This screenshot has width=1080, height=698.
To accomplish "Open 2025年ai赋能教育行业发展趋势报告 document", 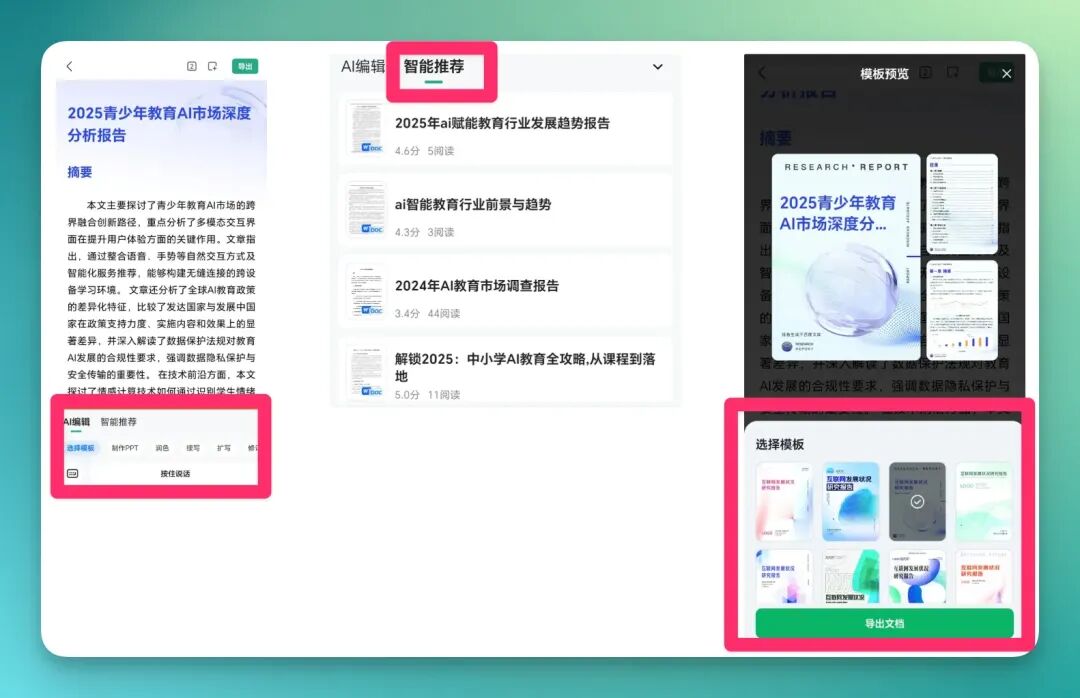I will point(506,130).
